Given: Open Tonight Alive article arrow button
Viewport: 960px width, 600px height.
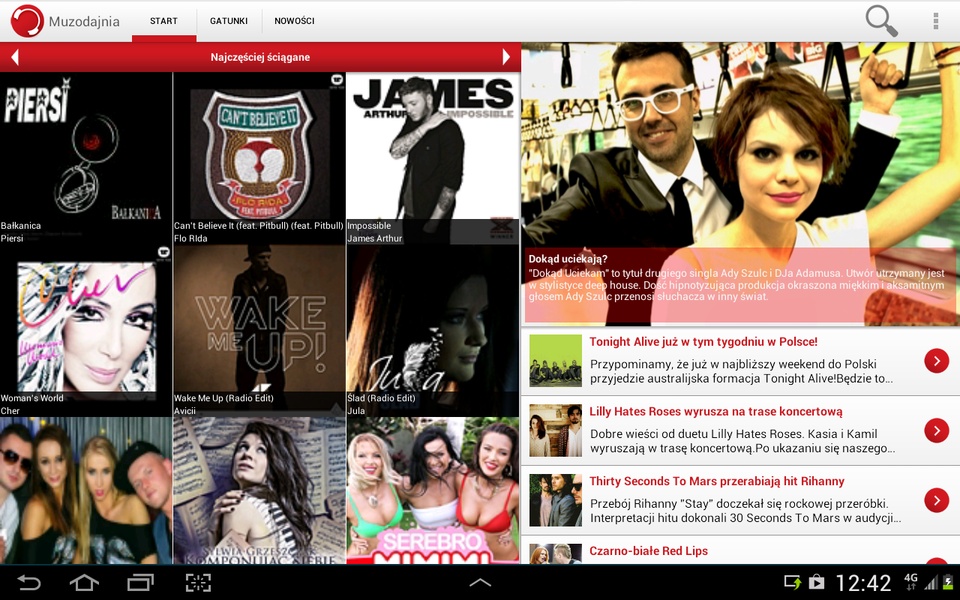Looking at the screenshot, I should click(x=936, y=361).
